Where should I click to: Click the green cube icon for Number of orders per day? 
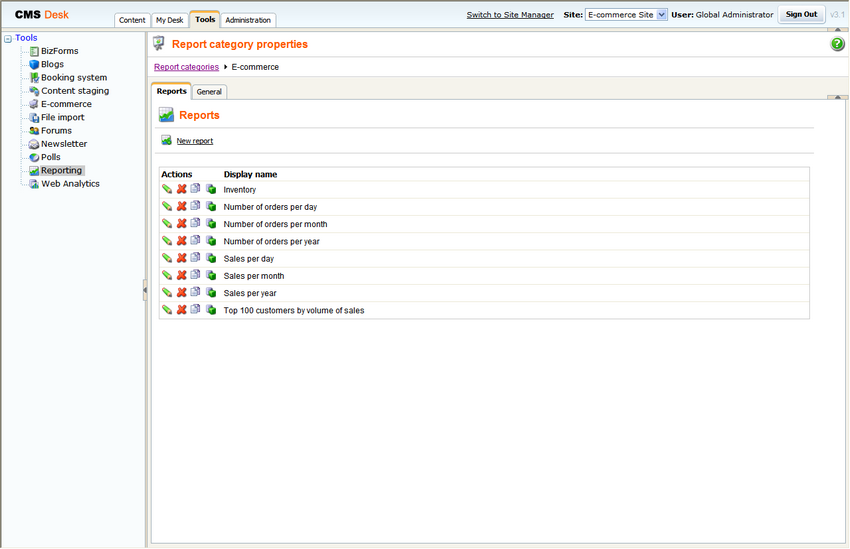pyautogui.click(x=211, y=207)
